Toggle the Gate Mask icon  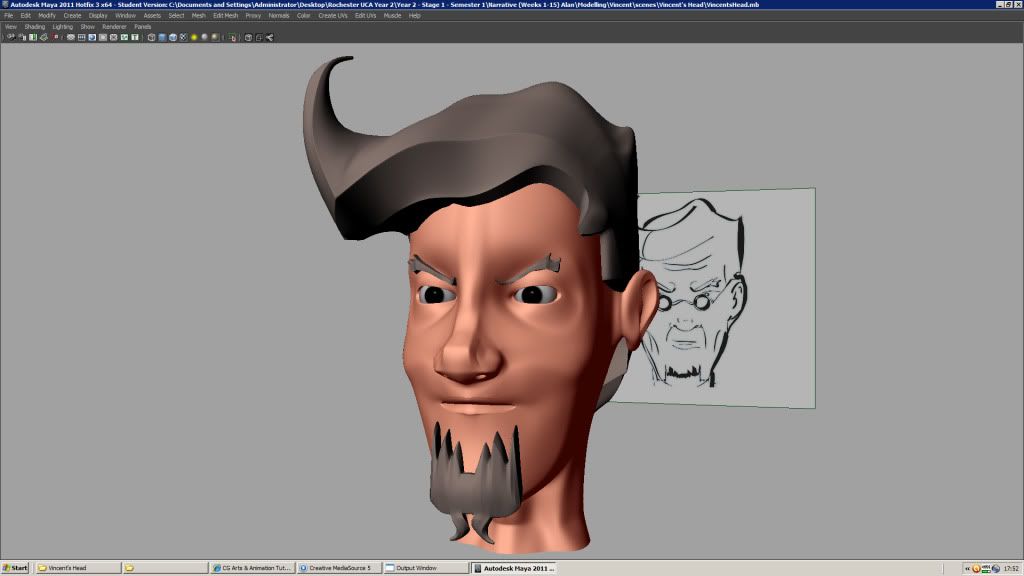click(103, 37)
